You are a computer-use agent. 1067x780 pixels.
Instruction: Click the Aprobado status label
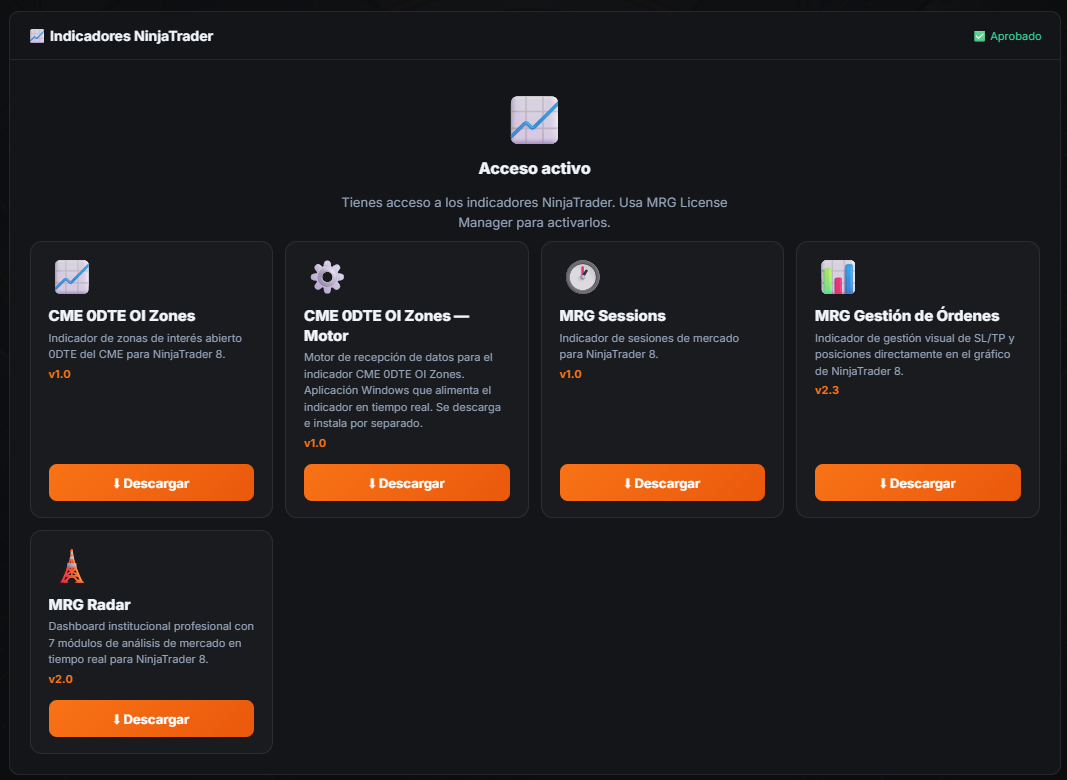[1015, 36]
